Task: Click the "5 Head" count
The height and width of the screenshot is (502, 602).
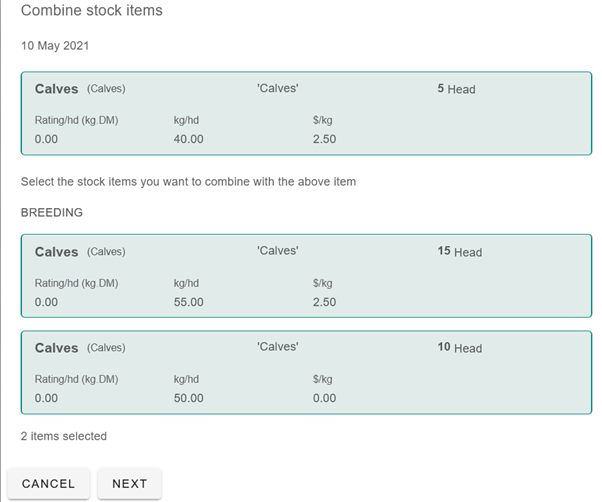Action: pos(456,89)
